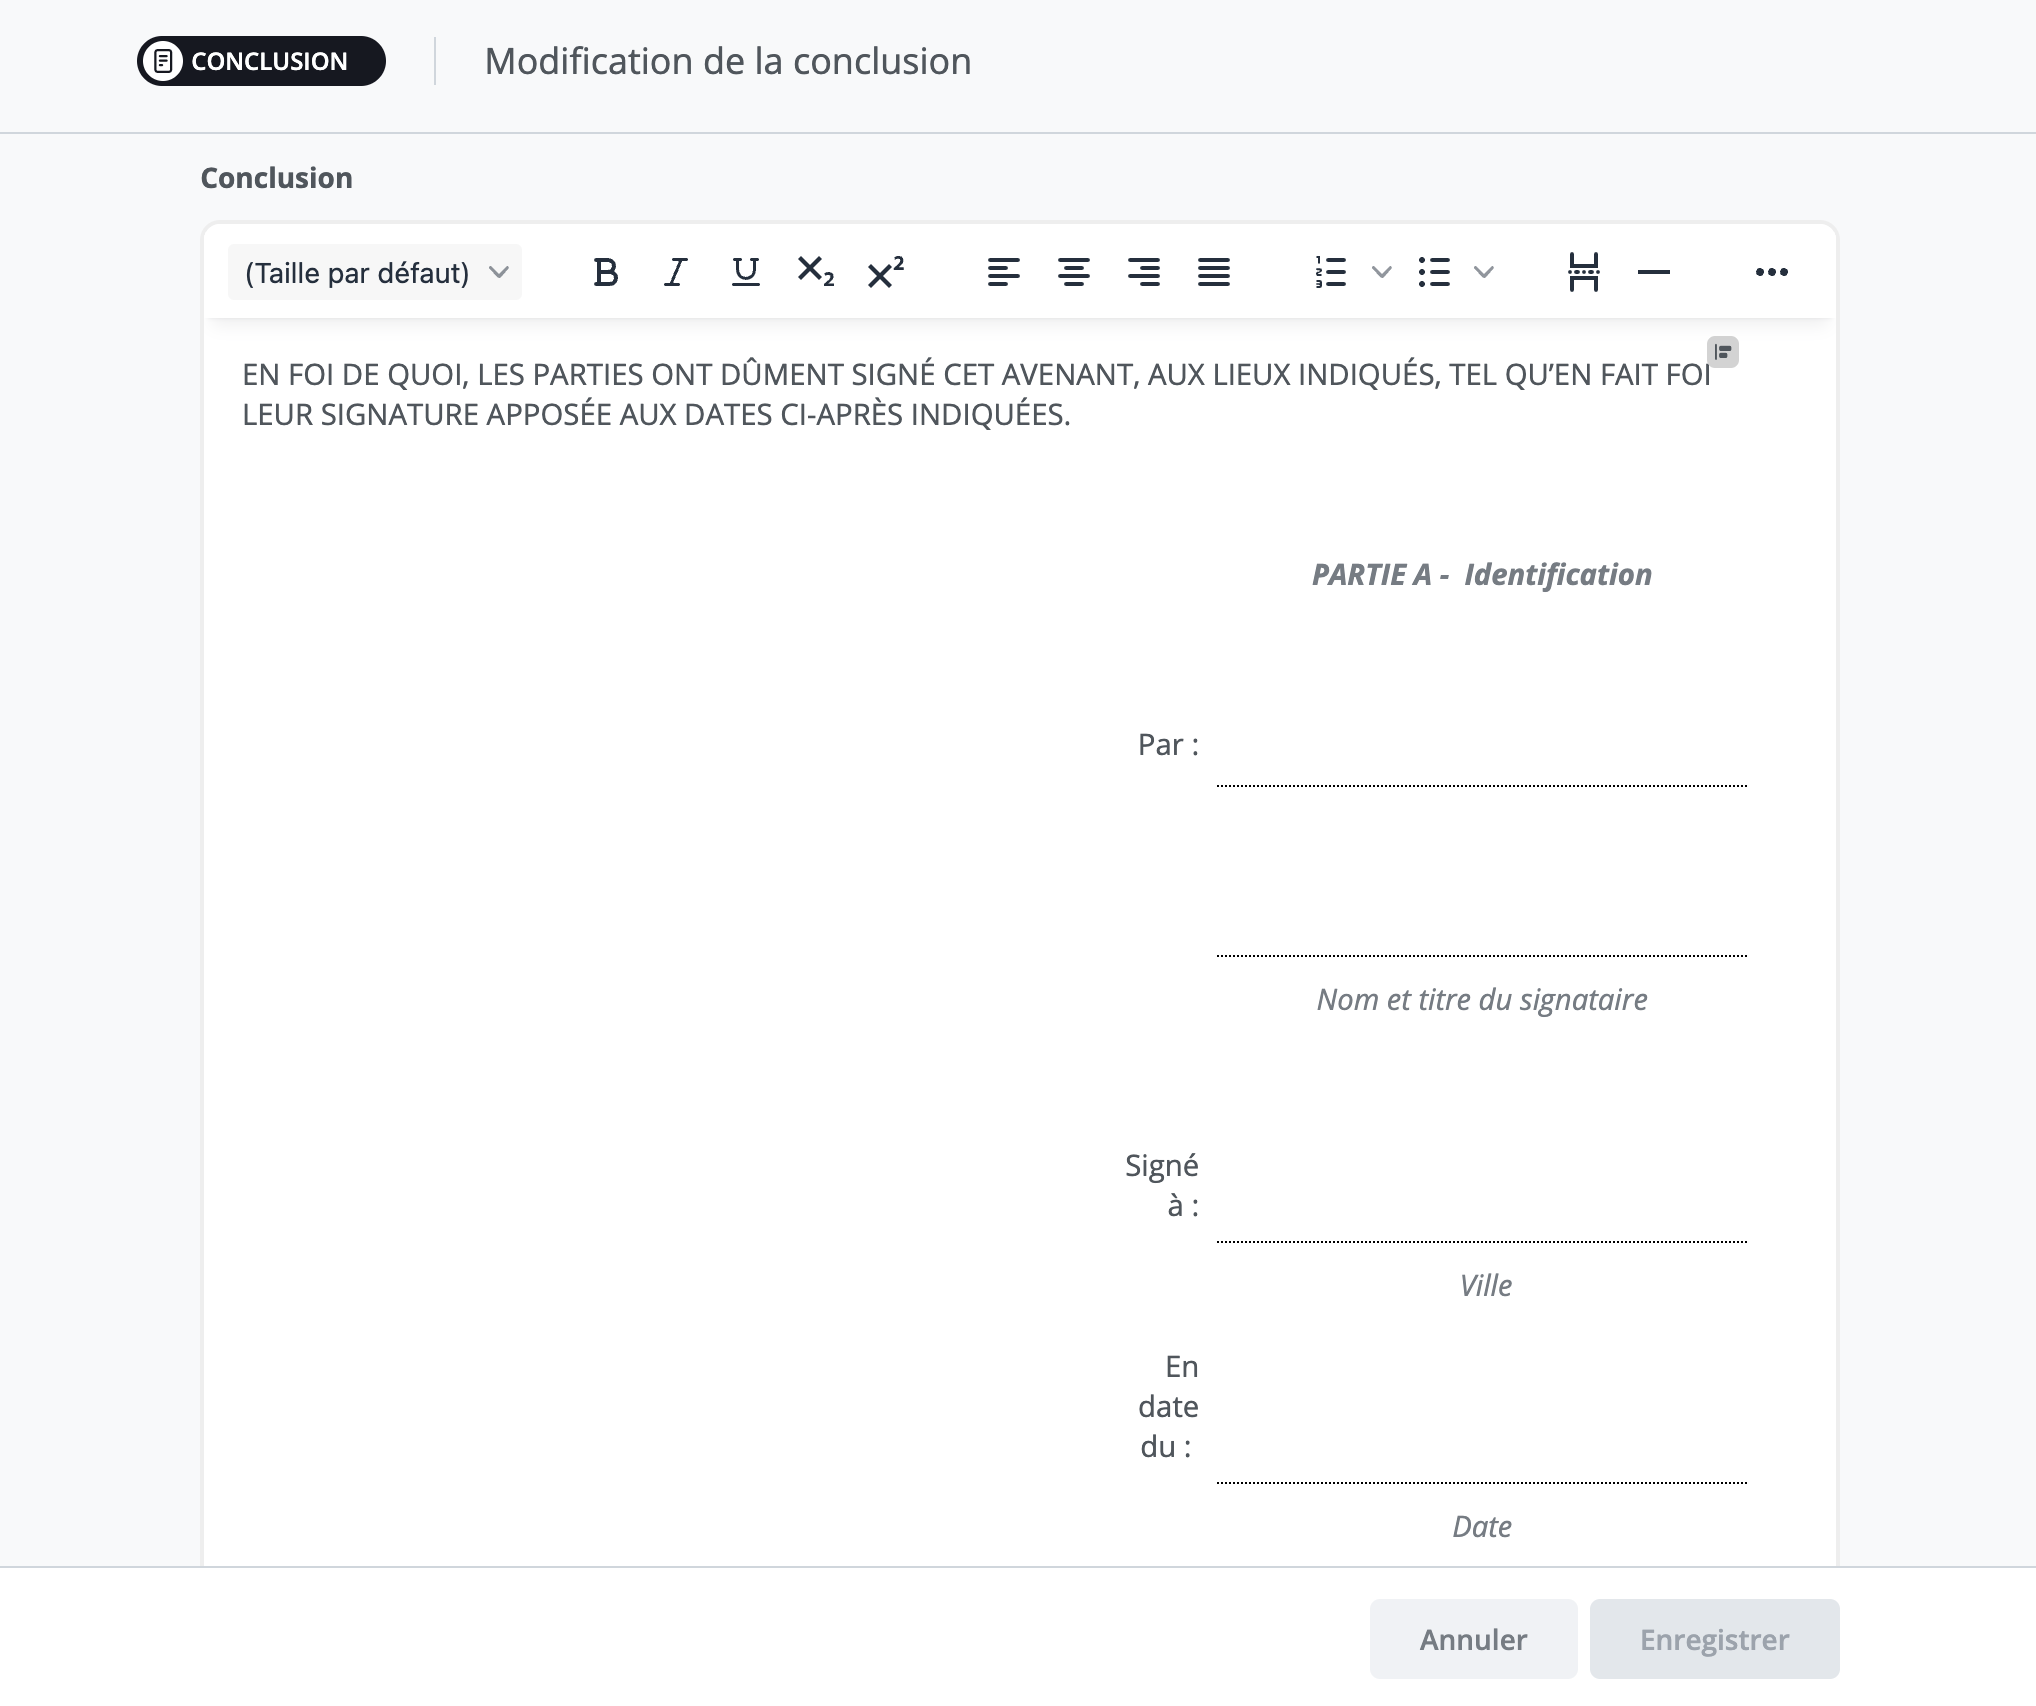Click the Enregistrer button
Viewport: 2036px width, 1706px height.
[1714, 1639]
